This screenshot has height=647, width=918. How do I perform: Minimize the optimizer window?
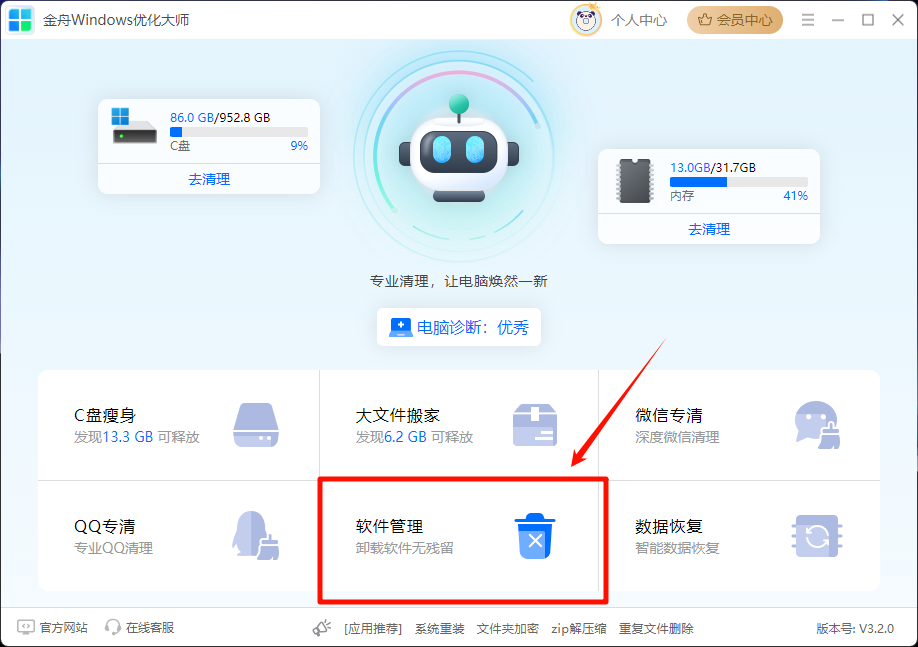pyautogui.click(x=838, y=20)
